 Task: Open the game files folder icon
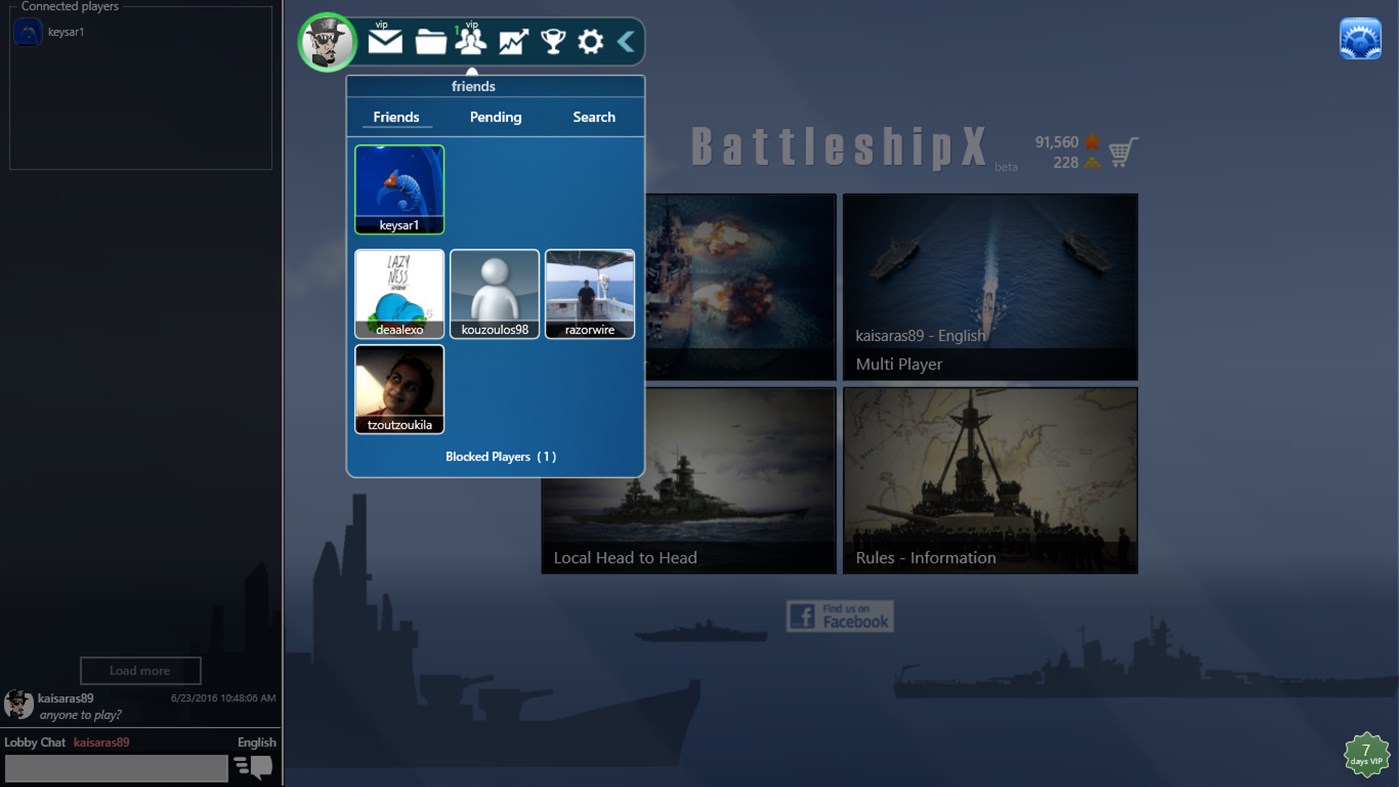click(428, 41)
